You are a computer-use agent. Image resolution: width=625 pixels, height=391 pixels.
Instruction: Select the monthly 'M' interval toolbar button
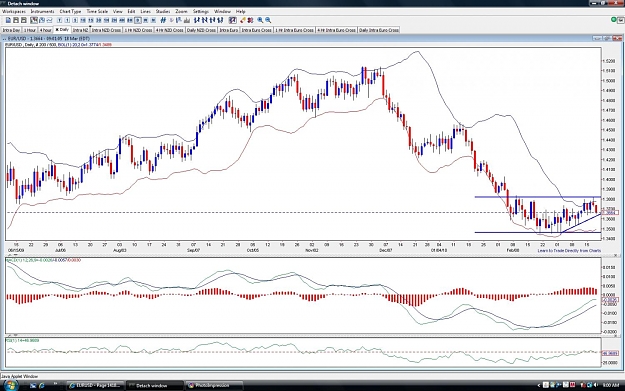pos(153,20)
